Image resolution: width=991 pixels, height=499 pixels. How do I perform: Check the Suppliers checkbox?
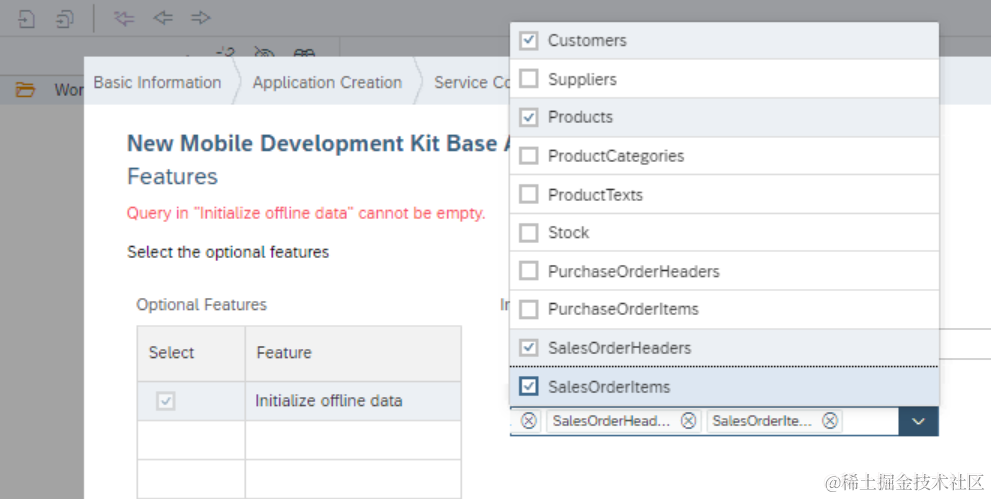tap(529, 79)
